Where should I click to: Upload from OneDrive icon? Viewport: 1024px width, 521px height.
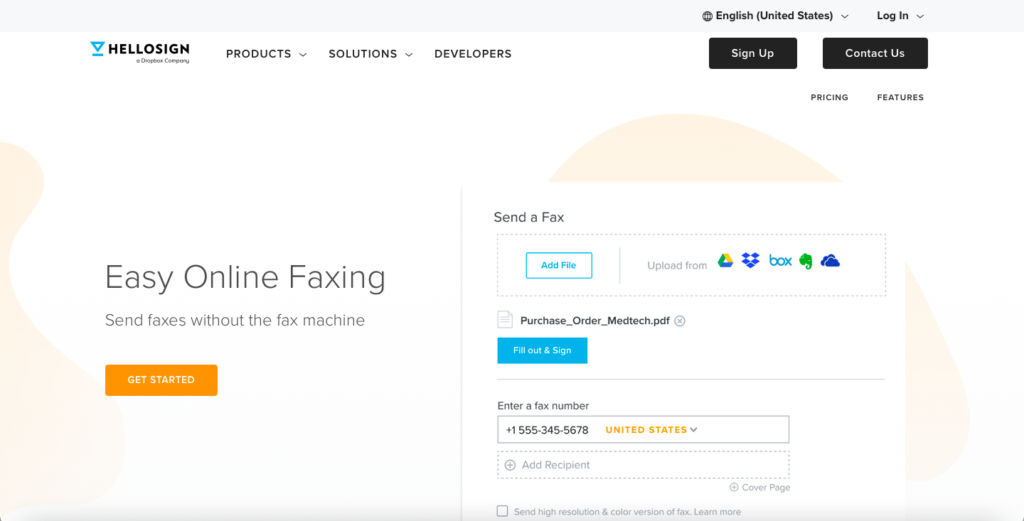coord(830,261)
